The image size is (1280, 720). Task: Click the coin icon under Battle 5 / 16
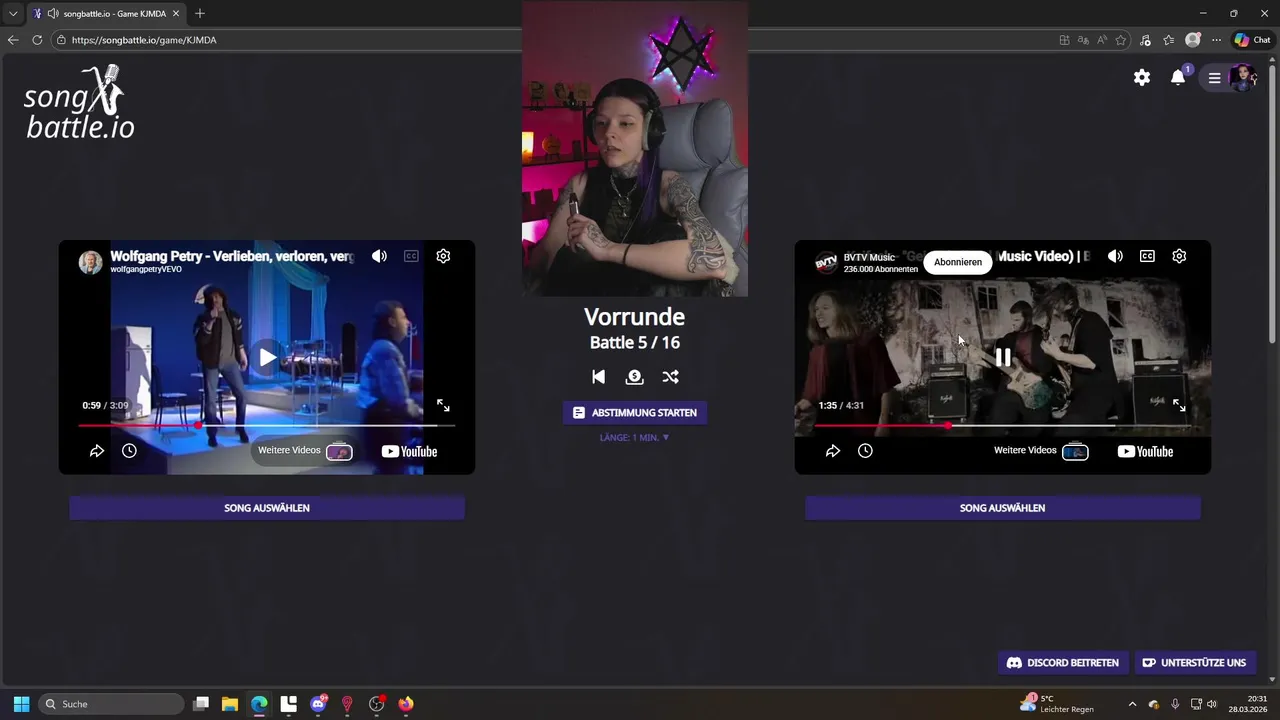coord(634,377)
